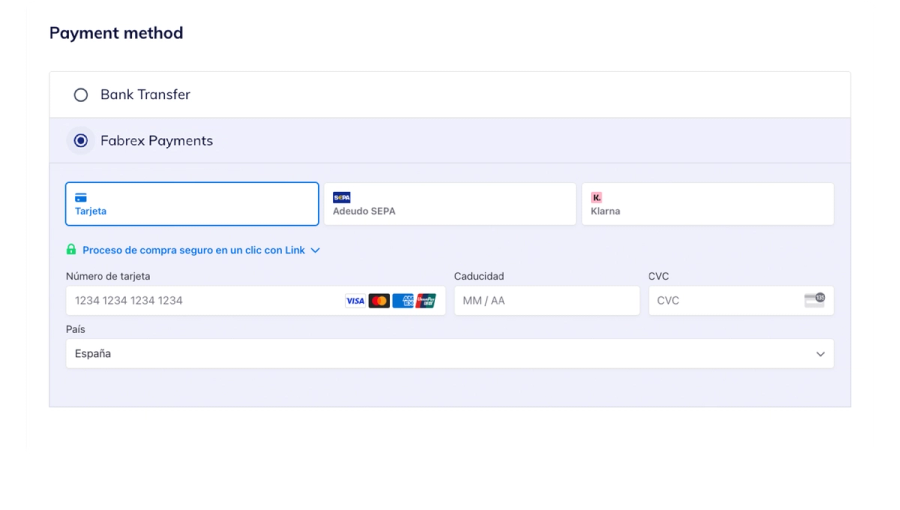Image resolution: width=900 pixels, height=510 pixels.
Task: Click the UnionPay logo
Action: 426,301
